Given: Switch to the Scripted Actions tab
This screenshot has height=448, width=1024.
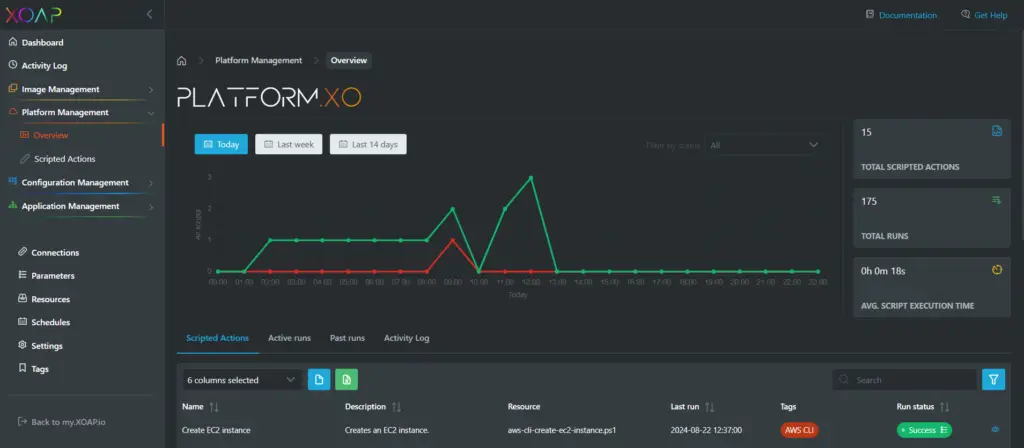Looking at the screenshot, I should [x=217, y=338].
